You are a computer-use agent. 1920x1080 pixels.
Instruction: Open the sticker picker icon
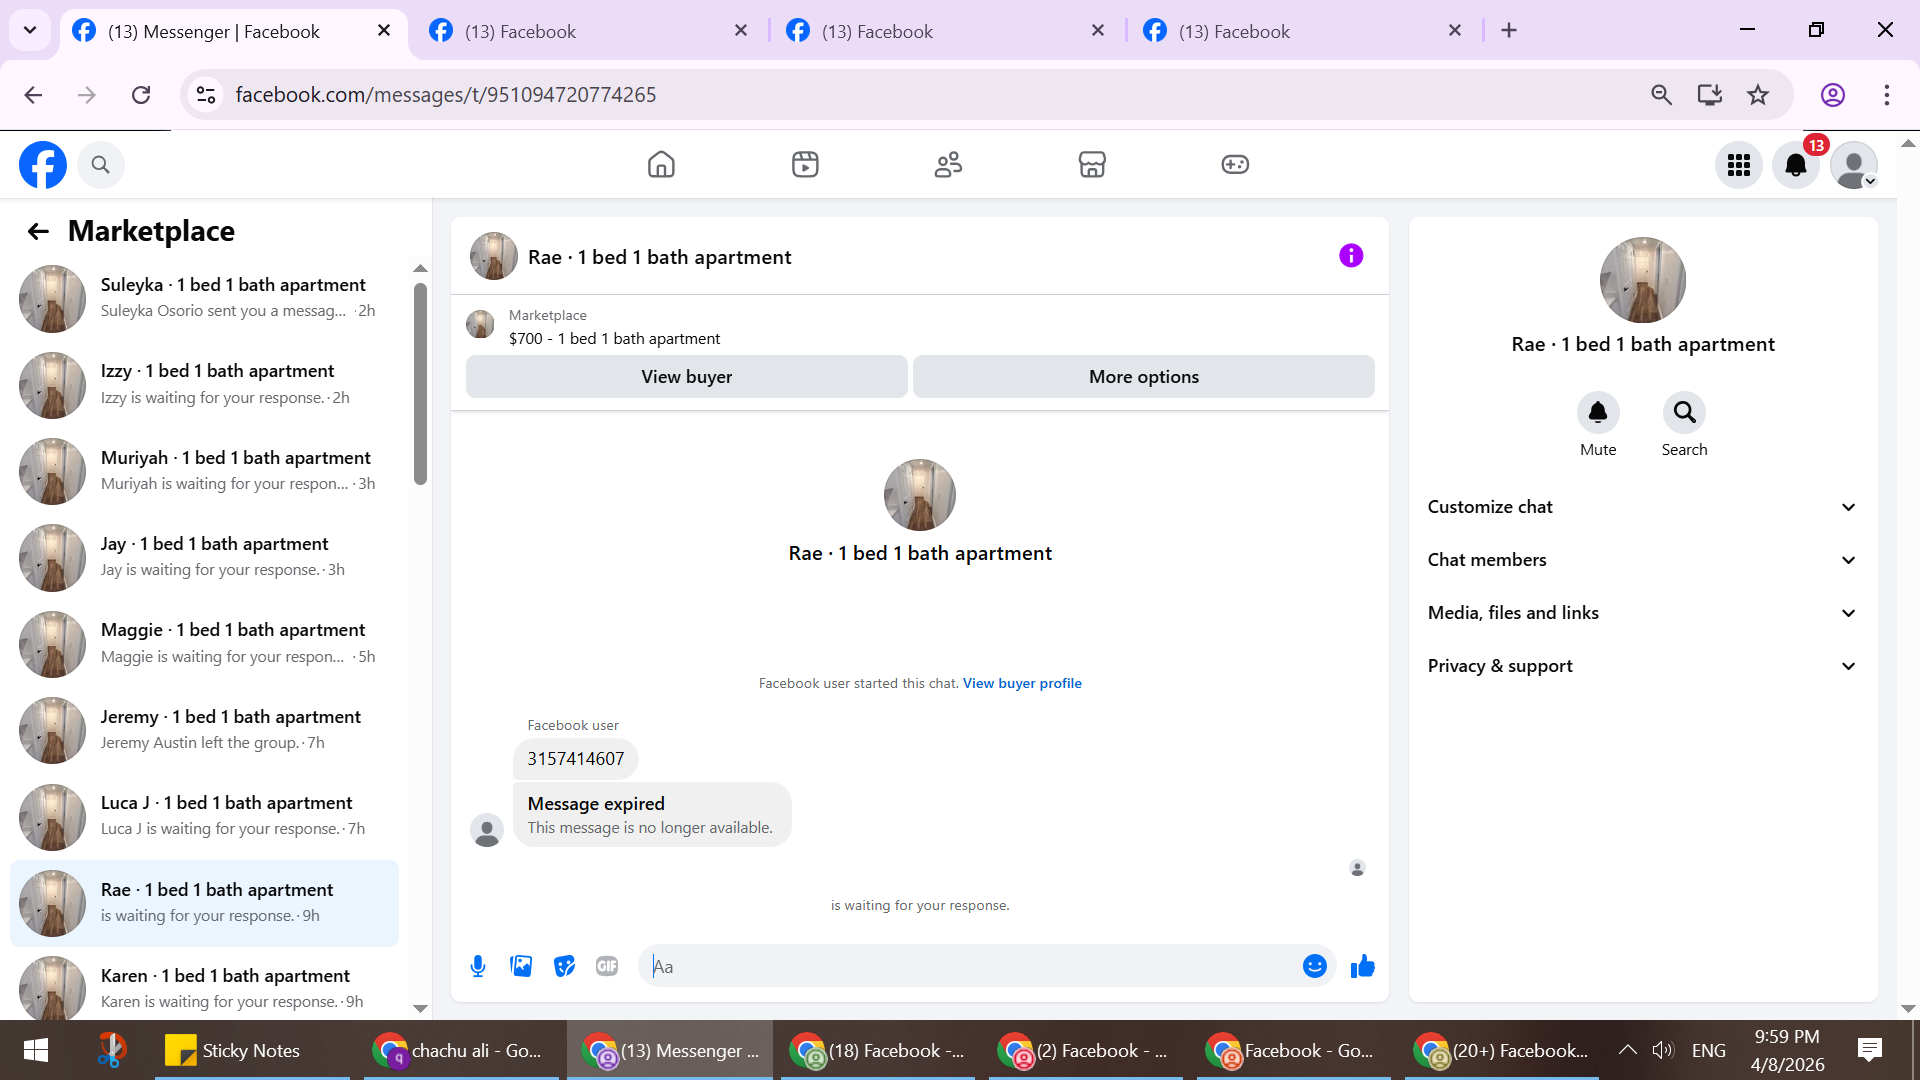[x=564, y=966]
